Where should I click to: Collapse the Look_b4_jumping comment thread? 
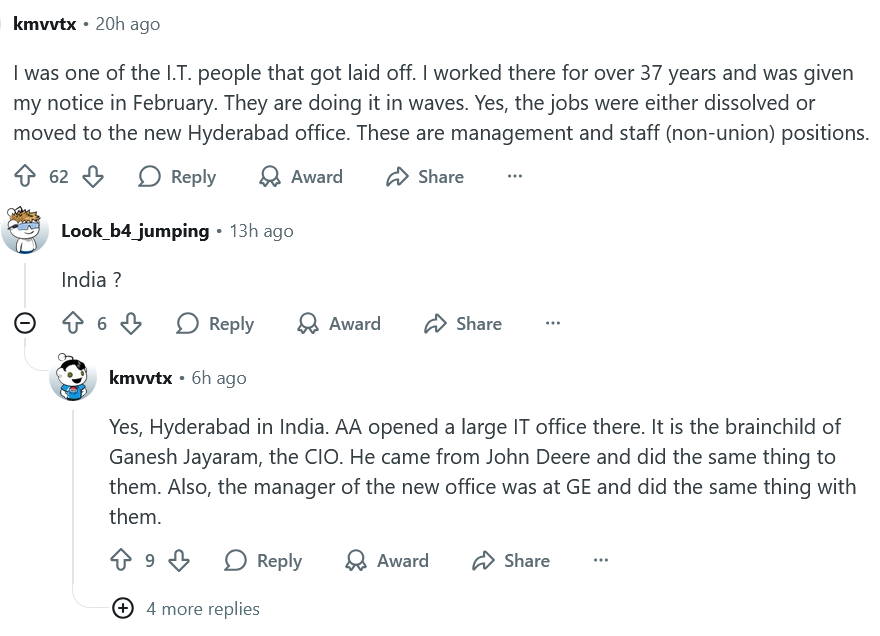(26, 324)
